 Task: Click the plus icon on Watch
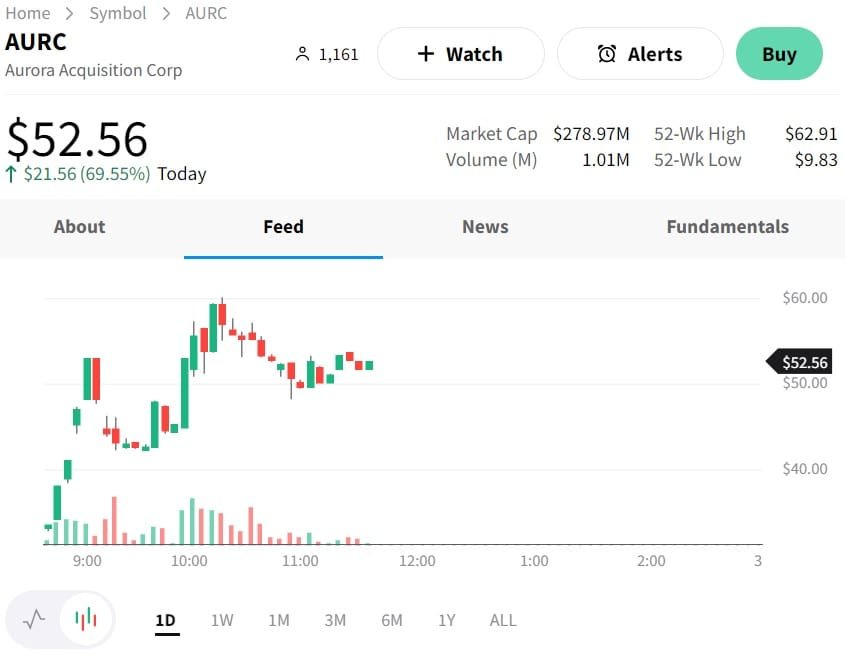pos(425,54)
